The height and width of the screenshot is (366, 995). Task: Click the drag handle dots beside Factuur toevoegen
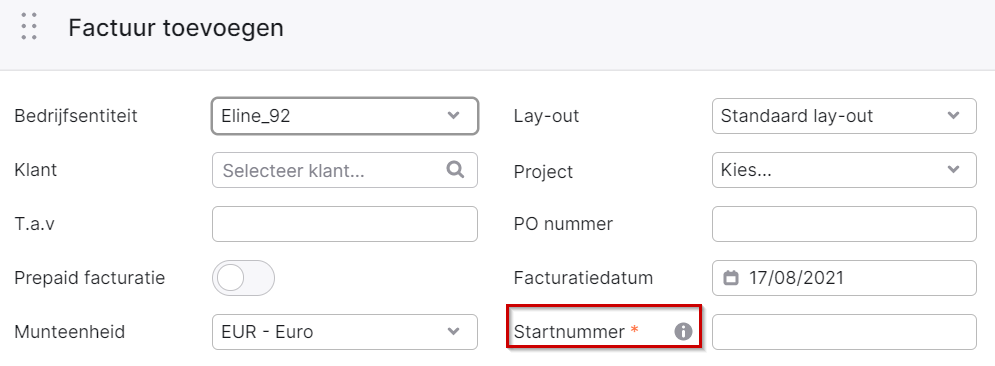[29, 27]
